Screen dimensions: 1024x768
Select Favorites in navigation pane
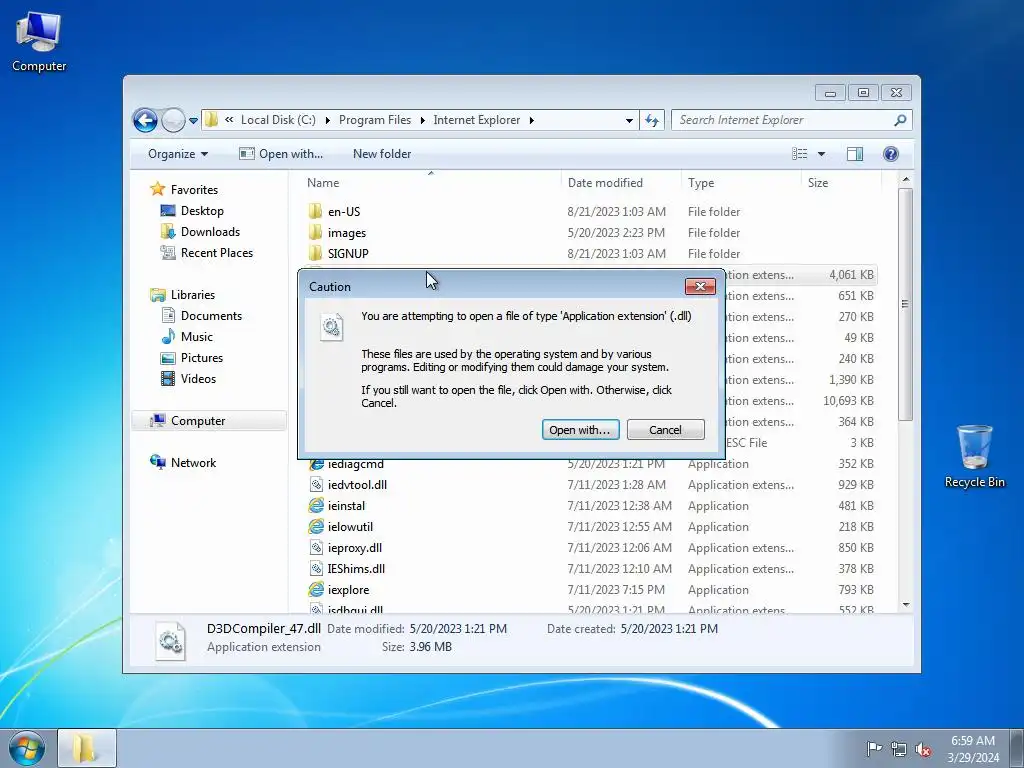[194, 190]
